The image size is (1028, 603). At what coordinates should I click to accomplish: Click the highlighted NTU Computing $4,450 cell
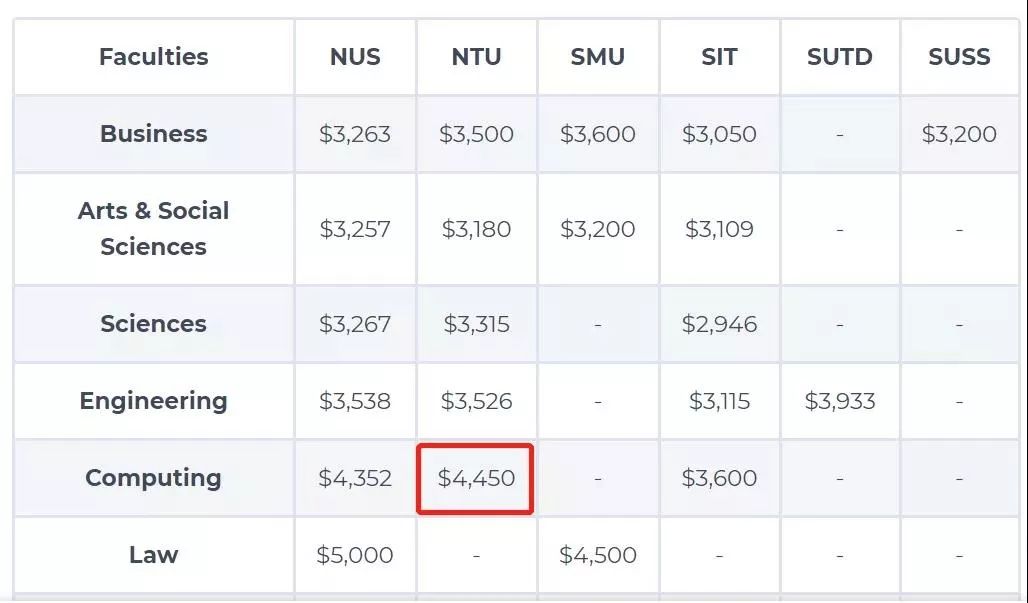[476, 478]
